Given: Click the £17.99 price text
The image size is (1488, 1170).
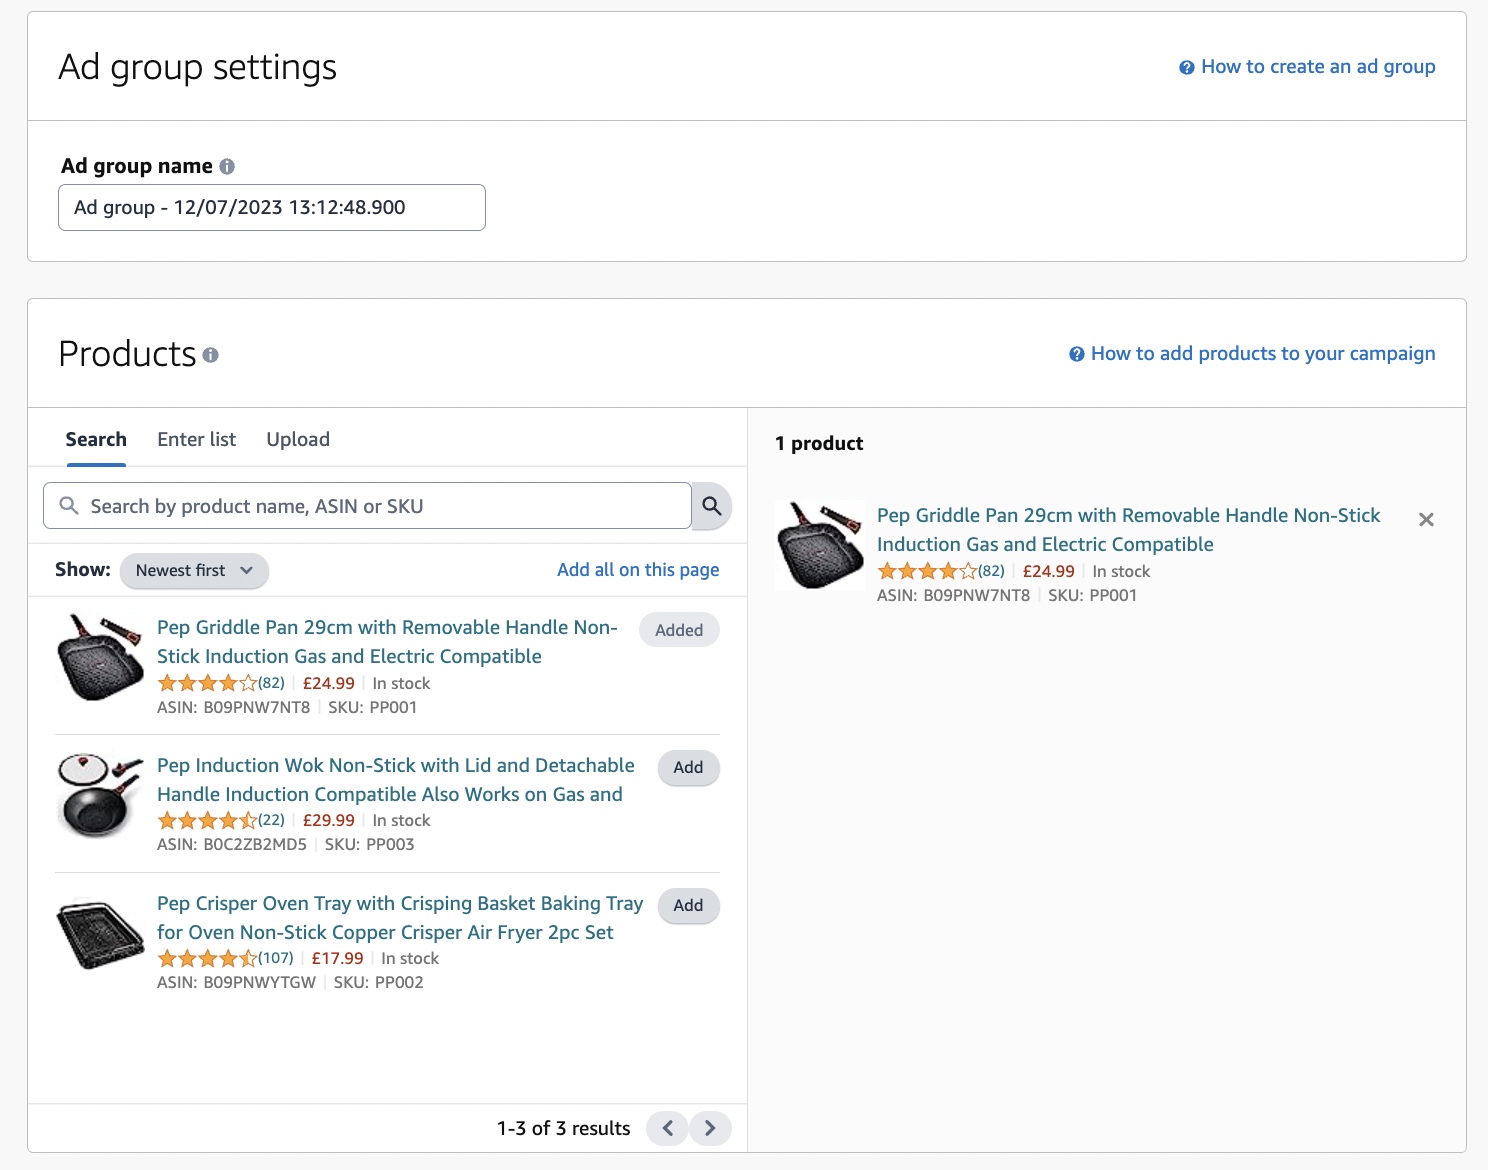Looking at the screenshot, I should (338, 958).
